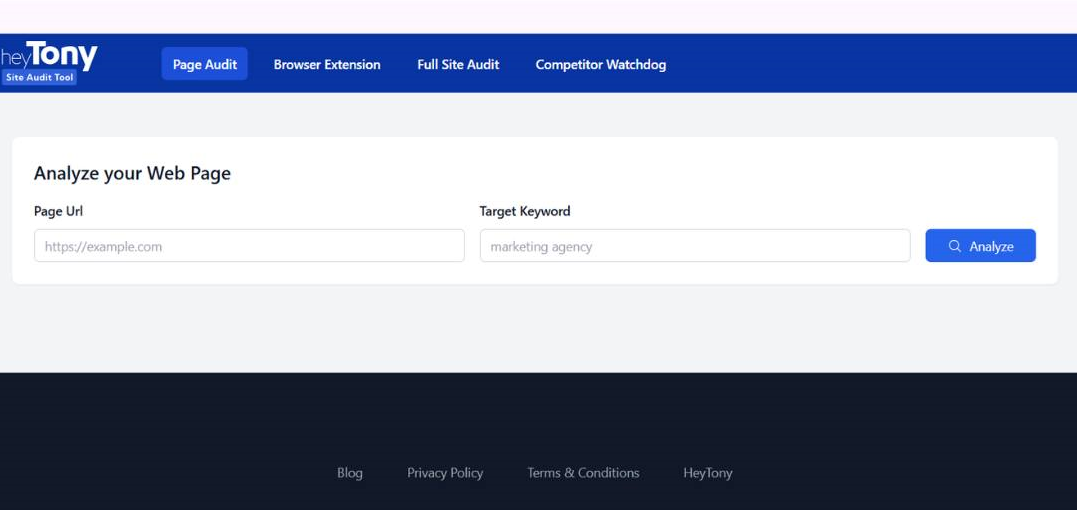Open Terms & Conditions link
Screen dimensions: 1077x510
coord(583,473)
